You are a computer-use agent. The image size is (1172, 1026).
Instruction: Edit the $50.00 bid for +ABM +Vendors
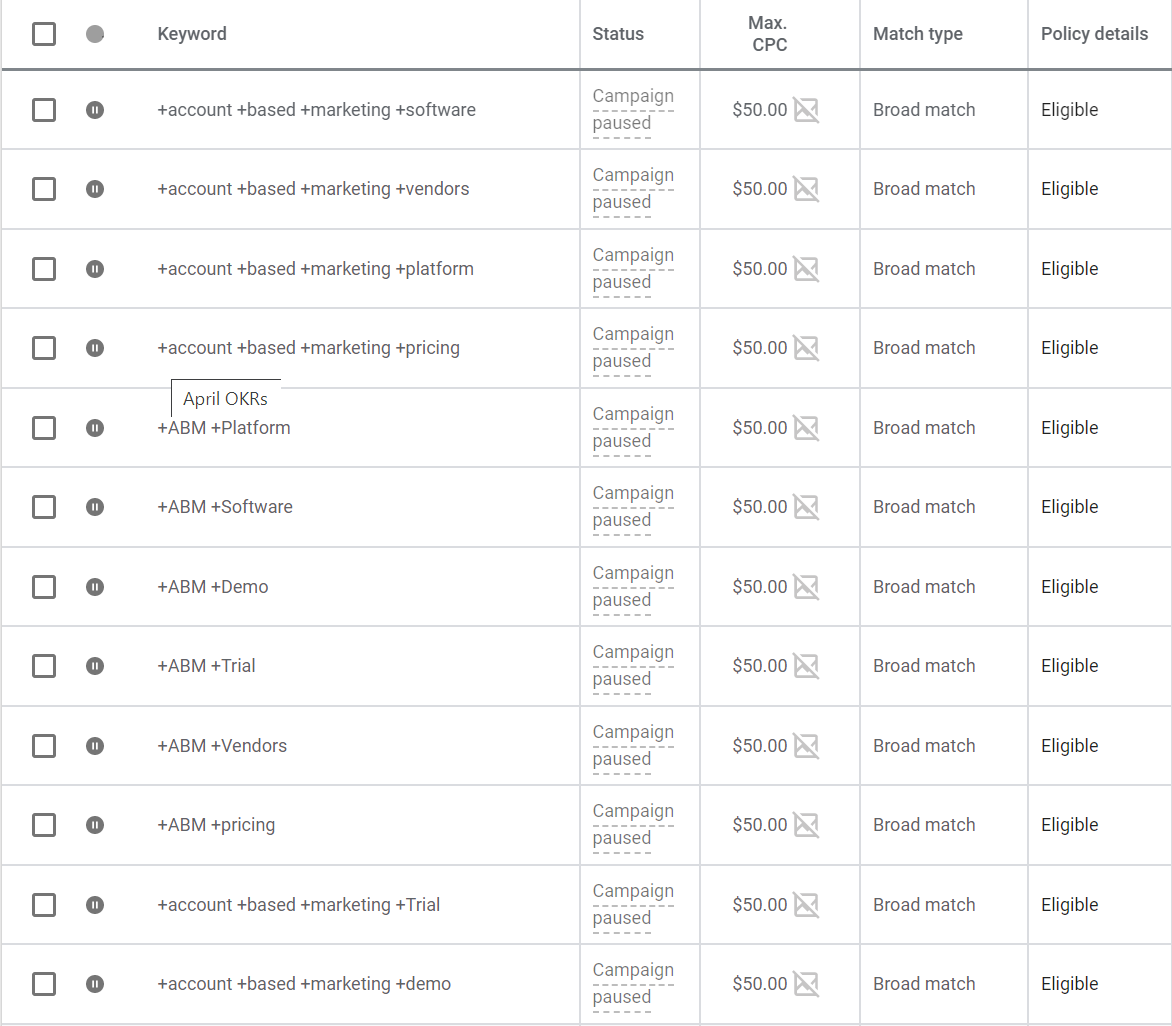pos(759,746)
